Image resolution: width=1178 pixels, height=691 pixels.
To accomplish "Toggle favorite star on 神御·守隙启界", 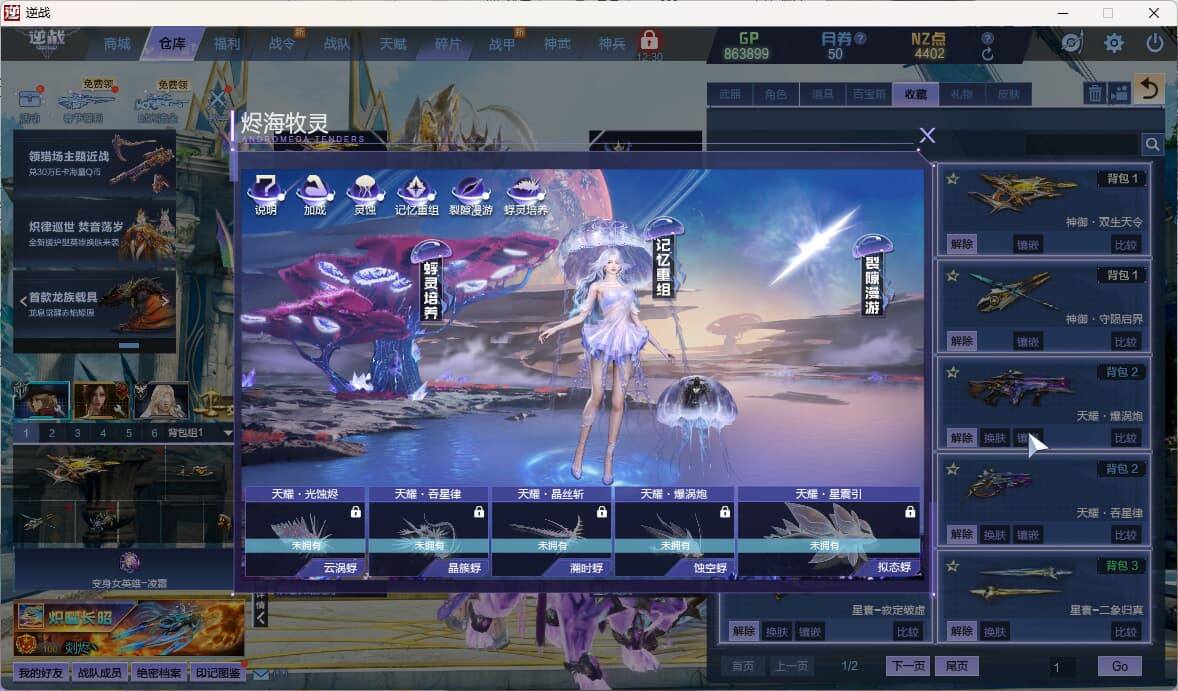I will point(953,276).
